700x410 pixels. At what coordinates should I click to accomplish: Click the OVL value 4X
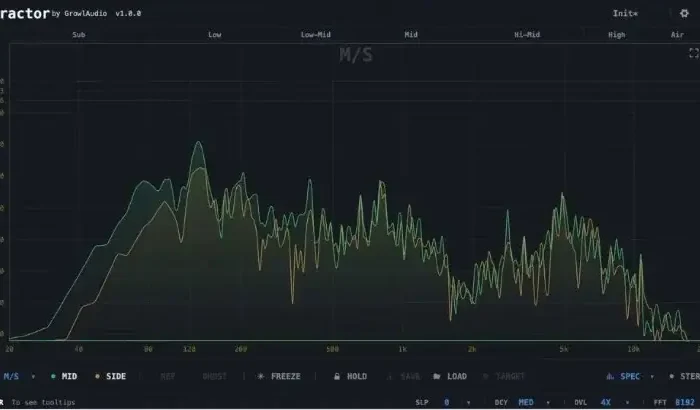(605, 402)
